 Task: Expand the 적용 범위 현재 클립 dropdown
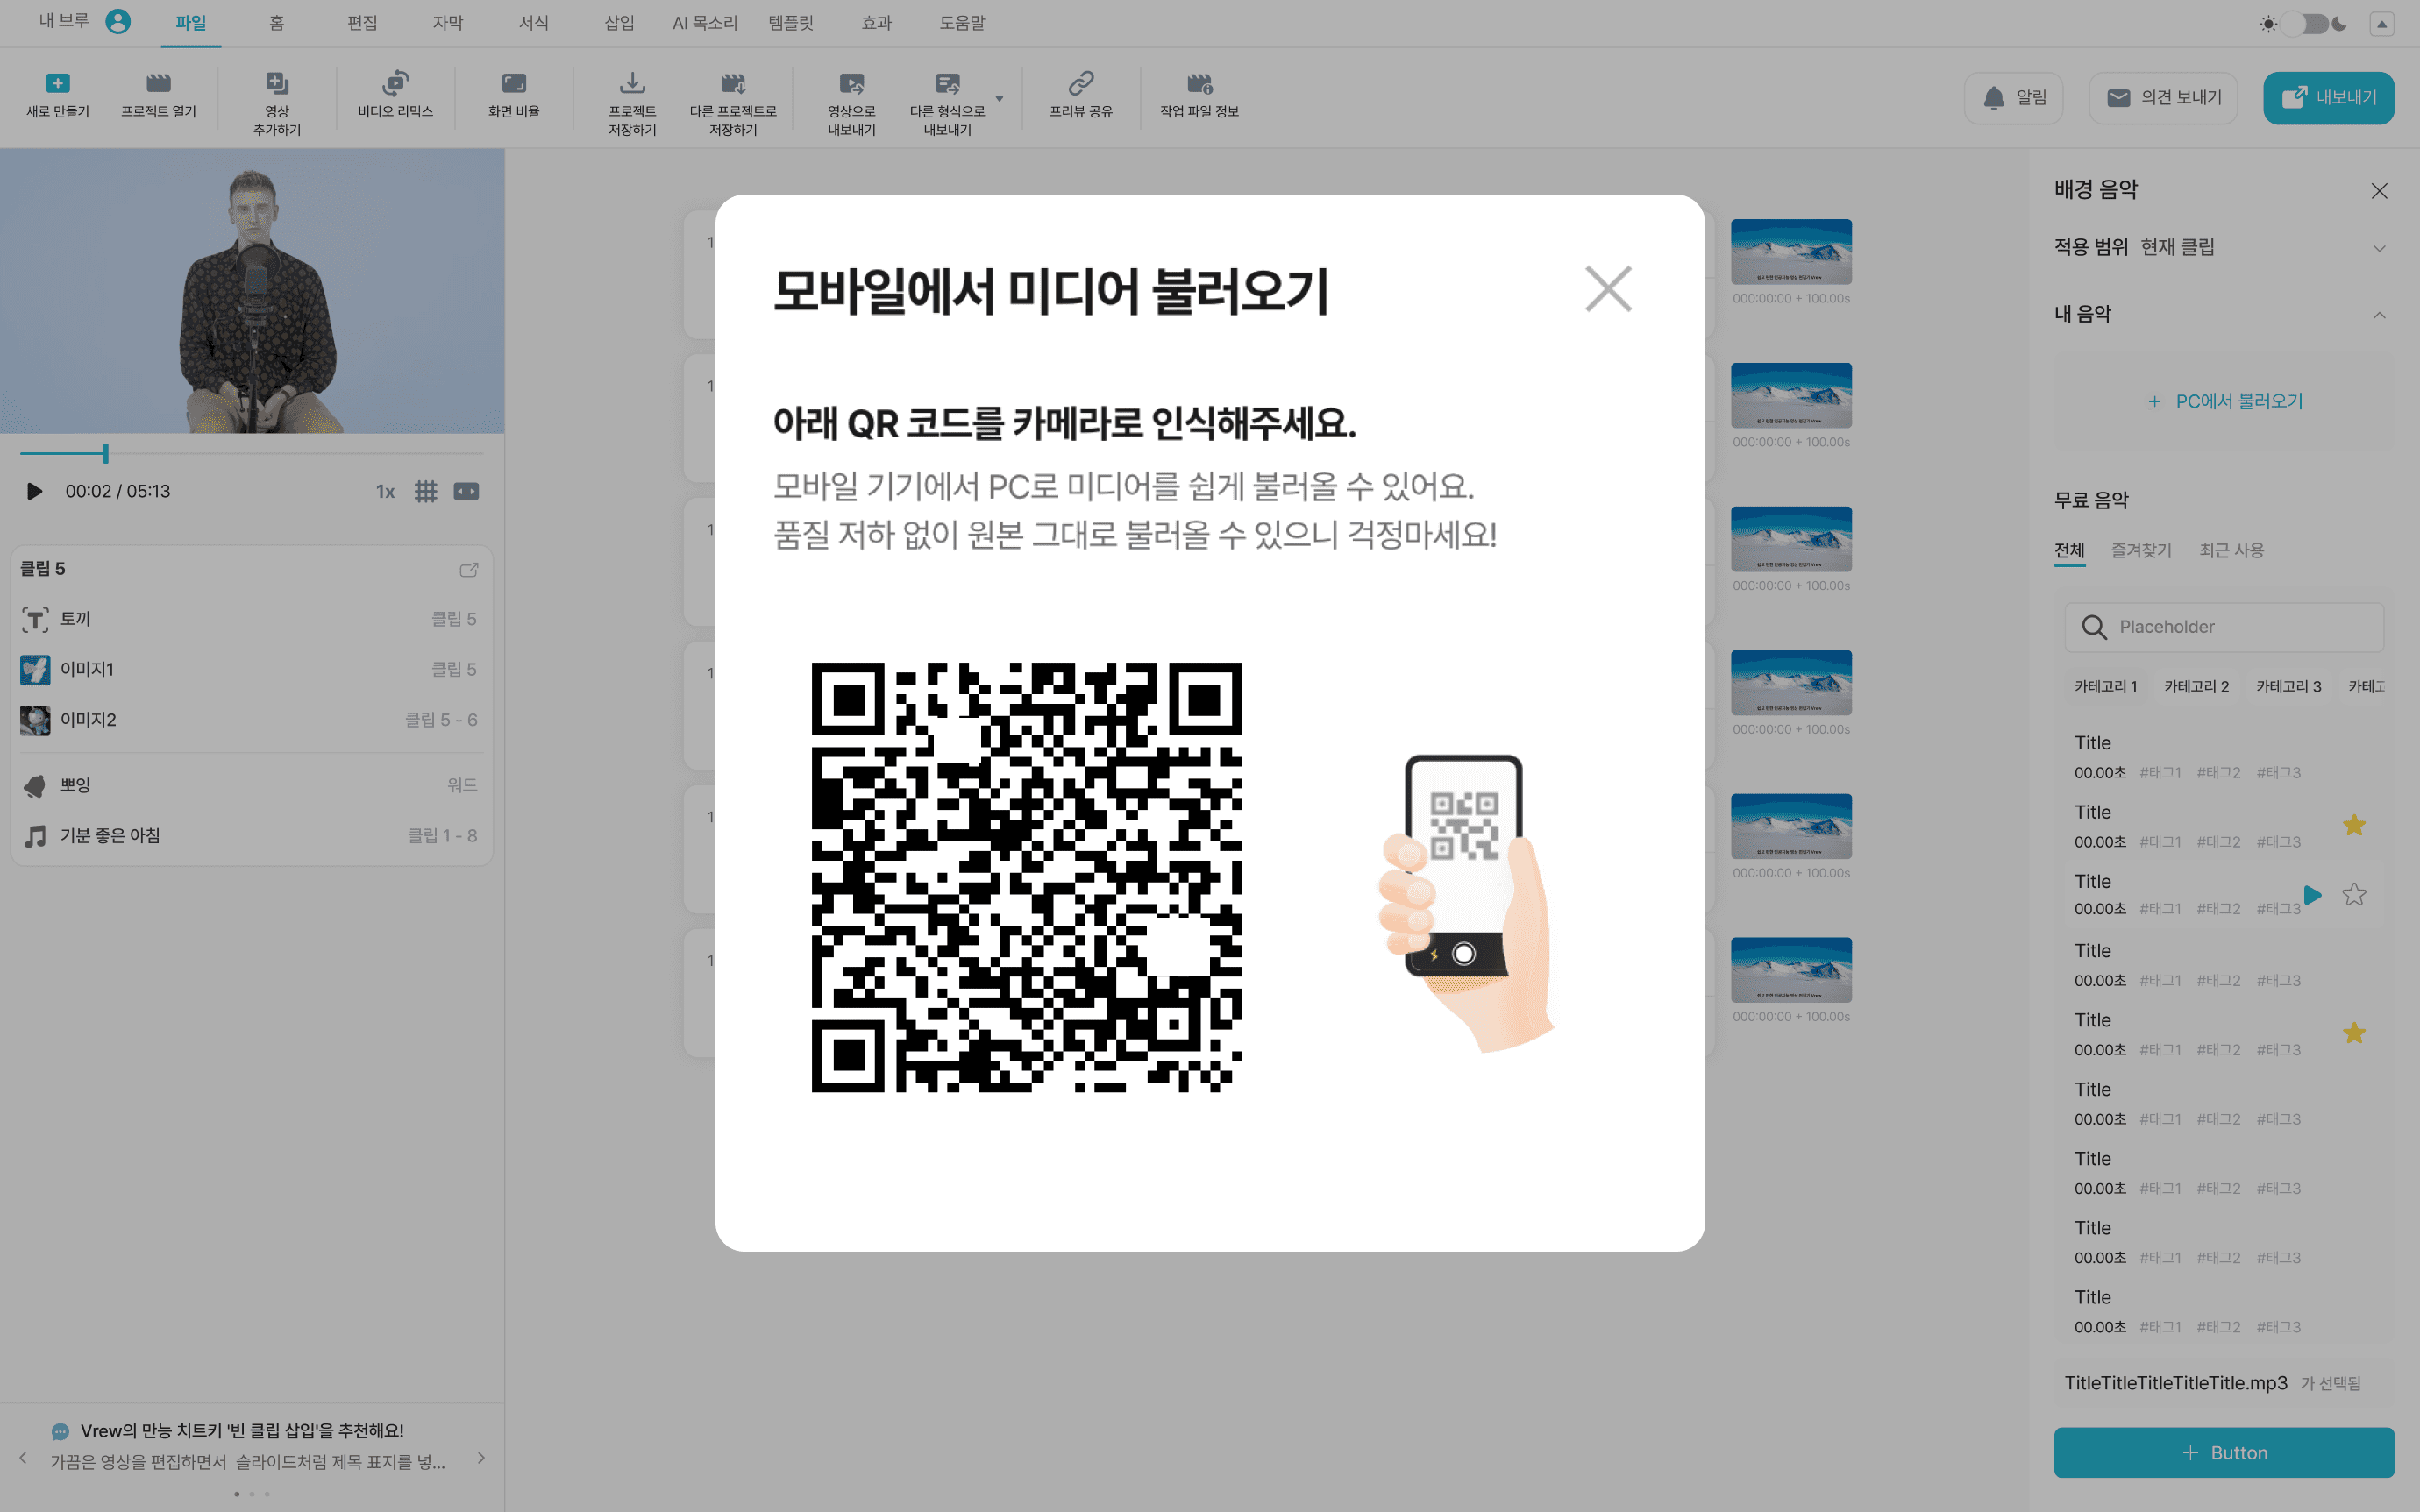point(2379,248)
